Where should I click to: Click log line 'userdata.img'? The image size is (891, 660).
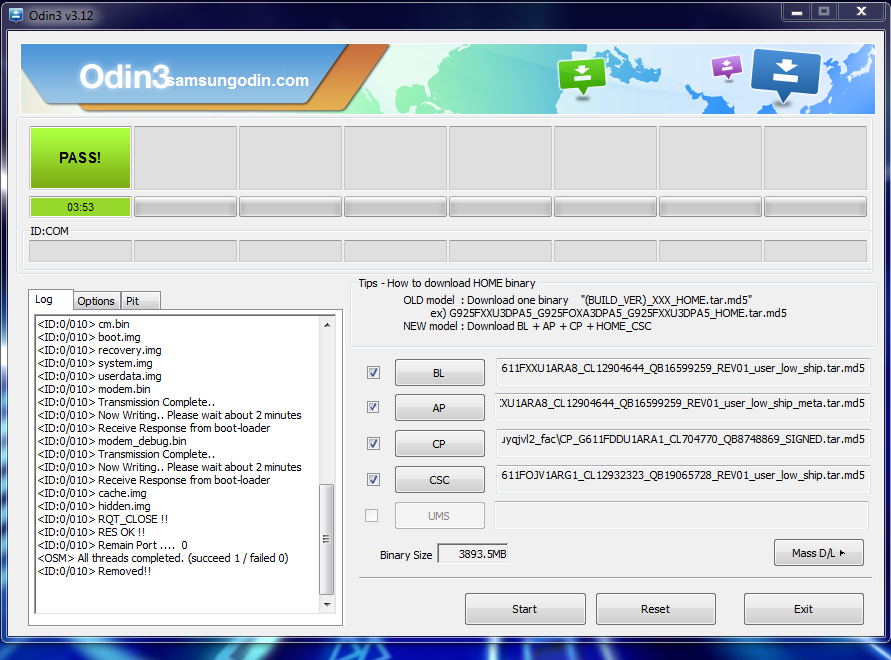tap(99, 376)
